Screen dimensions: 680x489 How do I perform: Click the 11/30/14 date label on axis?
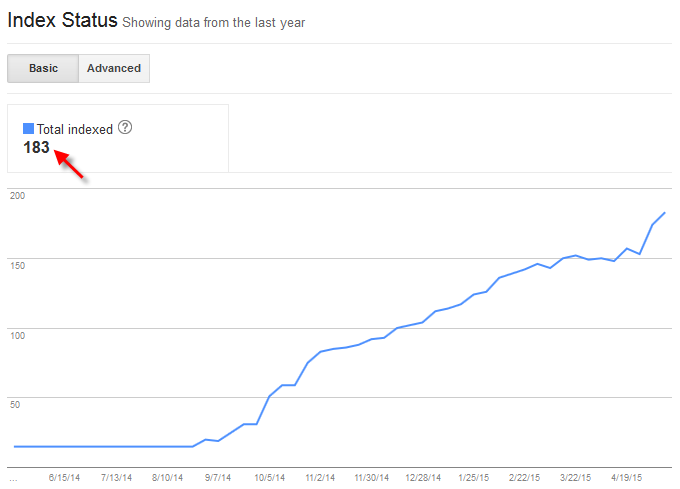[372, 478]
